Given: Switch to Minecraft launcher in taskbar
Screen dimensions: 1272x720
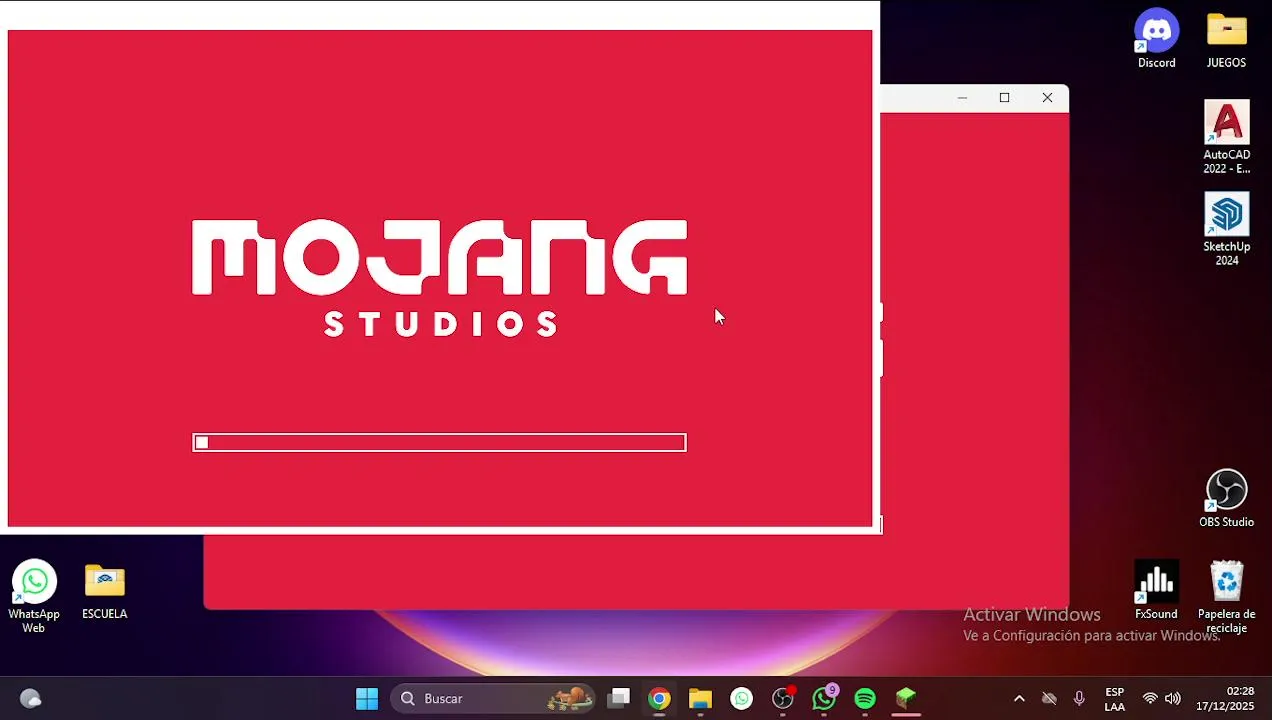Looking at the screenshot, I should 906,699.
